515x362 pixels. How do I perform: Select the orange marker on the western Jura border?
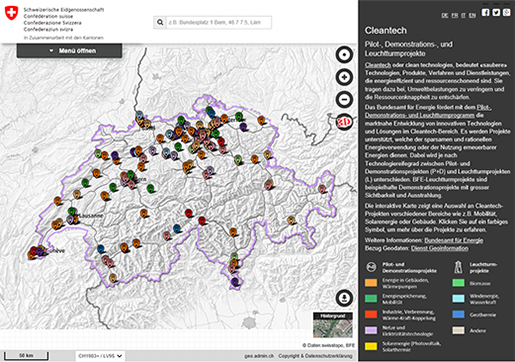pyautogui.click(x=58, y=201)
